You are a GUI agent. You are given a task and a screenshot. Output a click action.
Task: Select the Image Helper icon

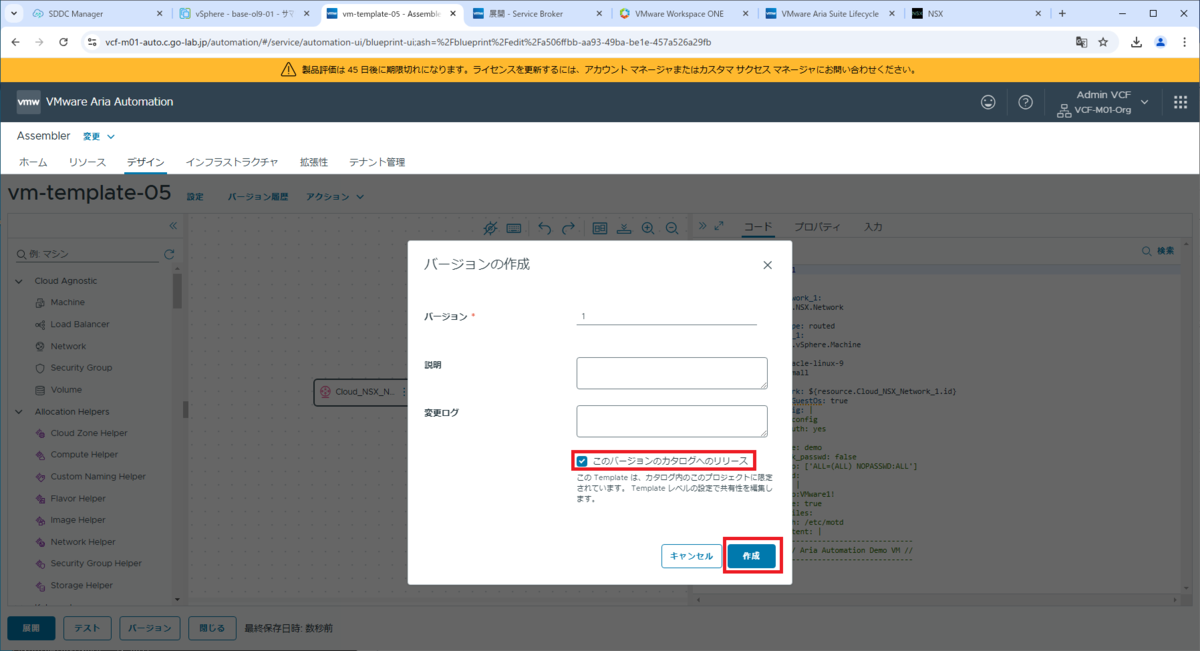point(41,520)
